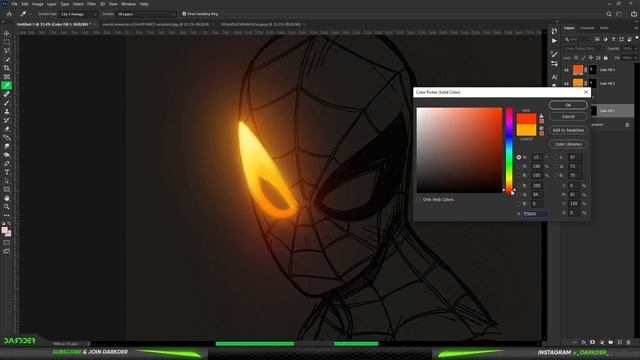
Task: Click the Lock all layer icon
Action: 606,58
